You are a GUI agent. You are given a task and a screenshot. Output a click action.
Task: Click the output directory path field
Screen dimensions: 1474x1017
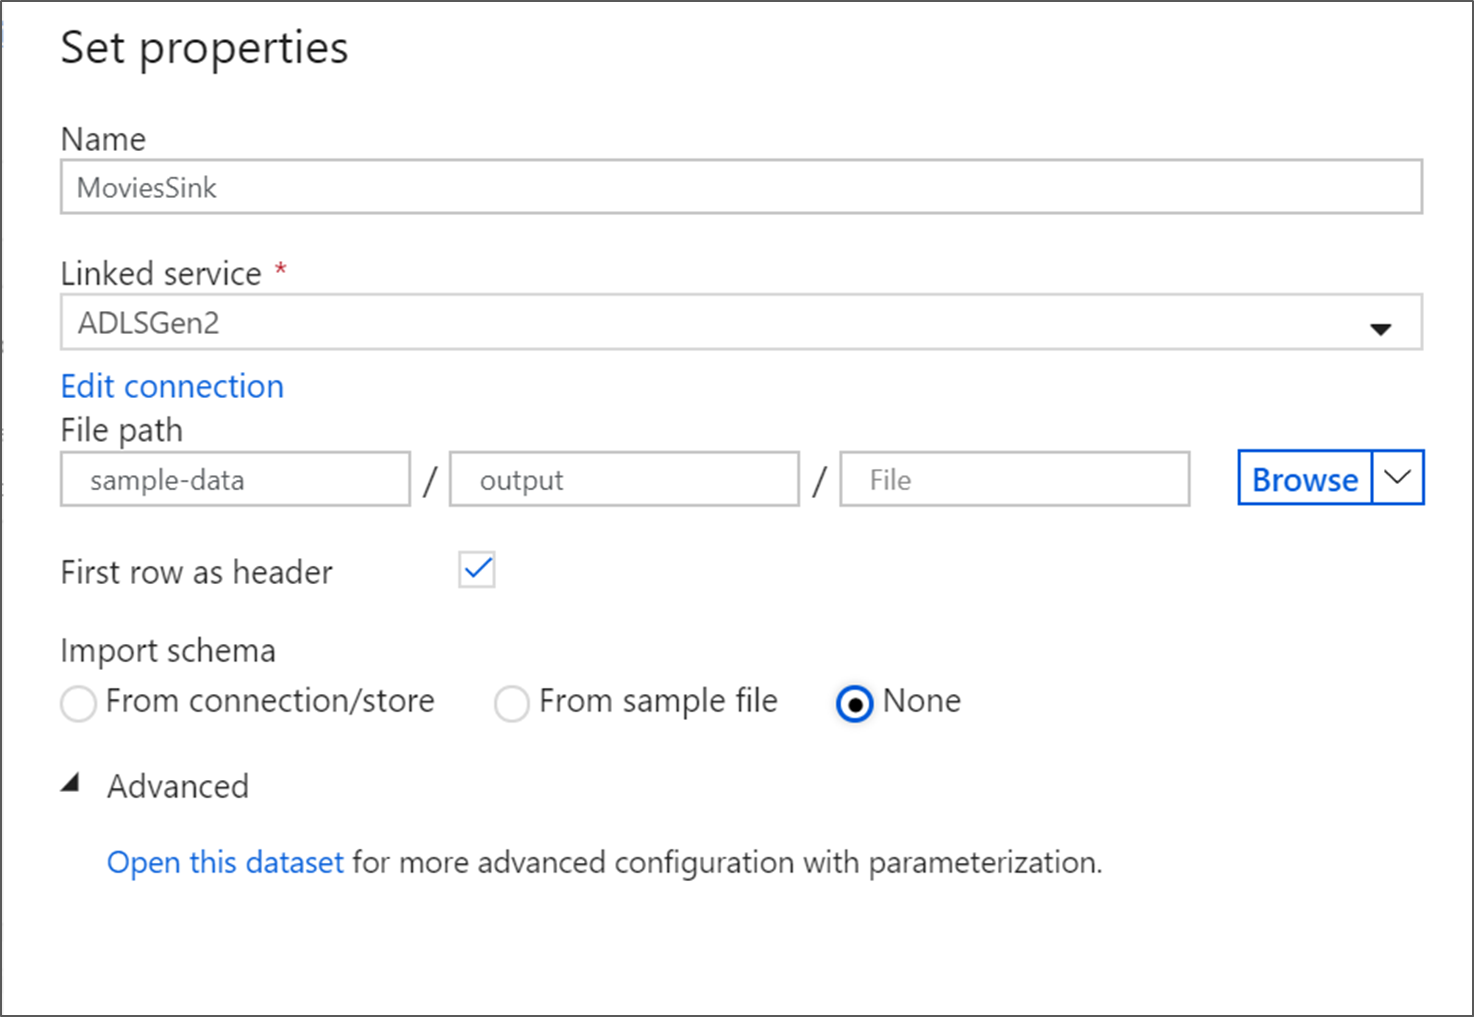pos(624,480)
